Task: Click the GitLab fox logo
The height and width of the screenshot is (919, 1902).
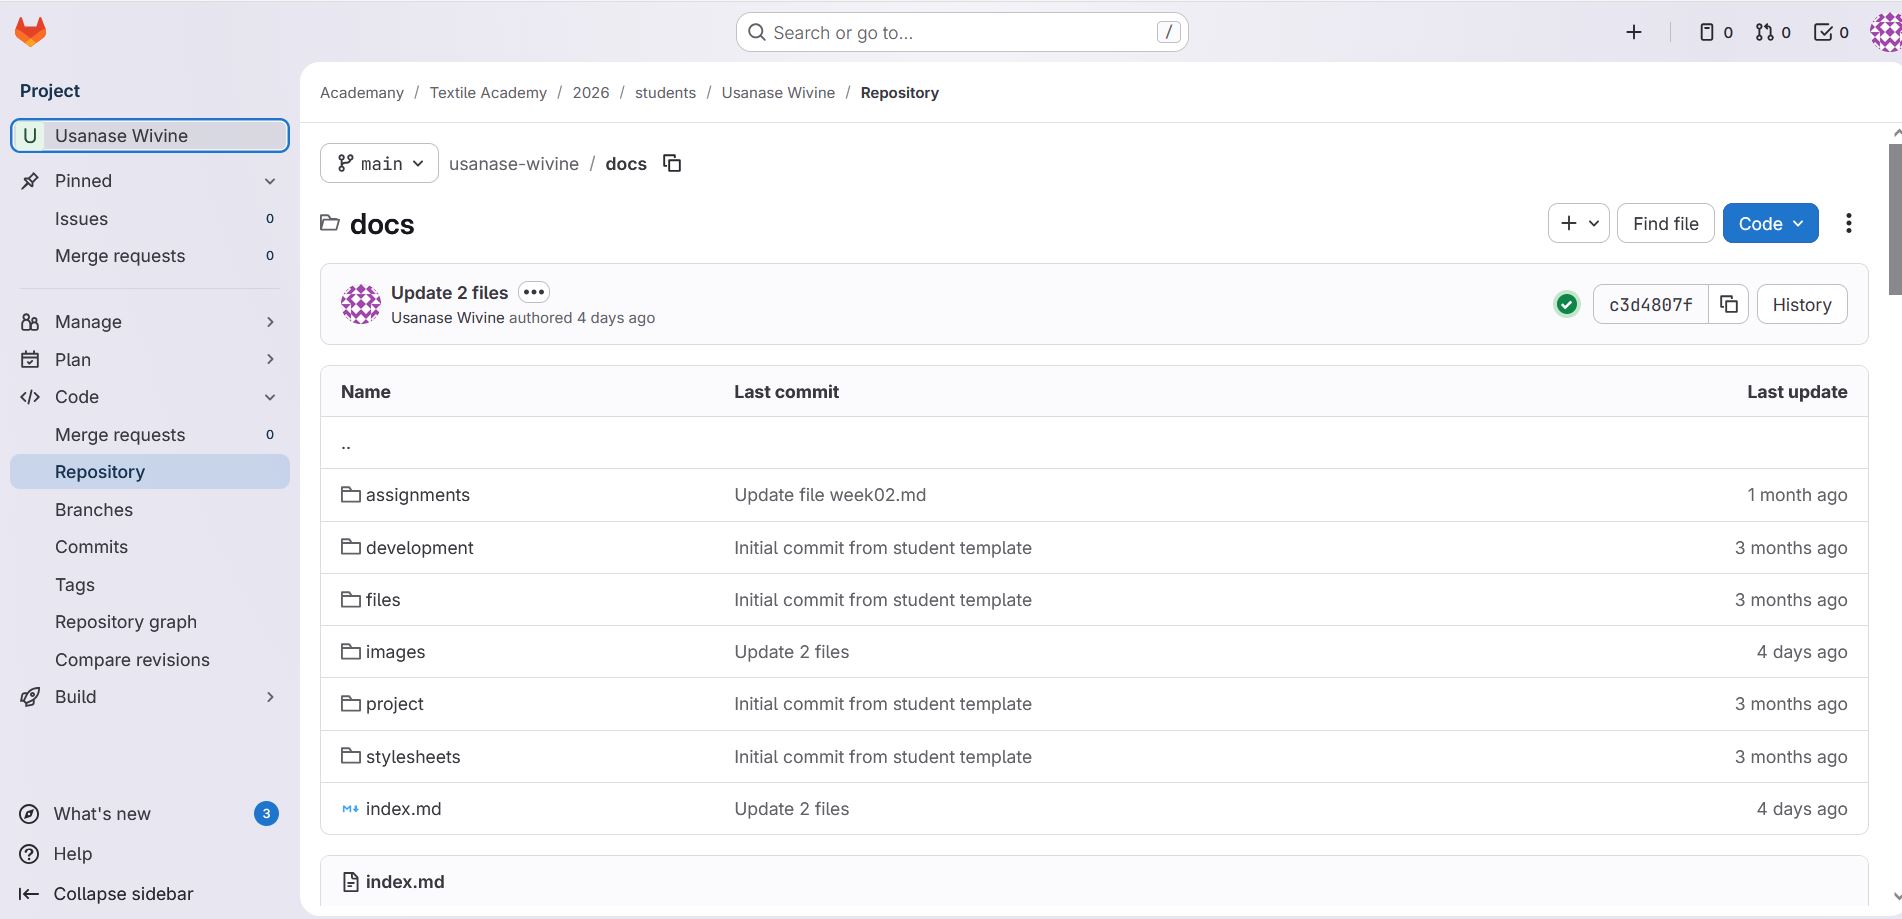Action: [x=30, y=32]
